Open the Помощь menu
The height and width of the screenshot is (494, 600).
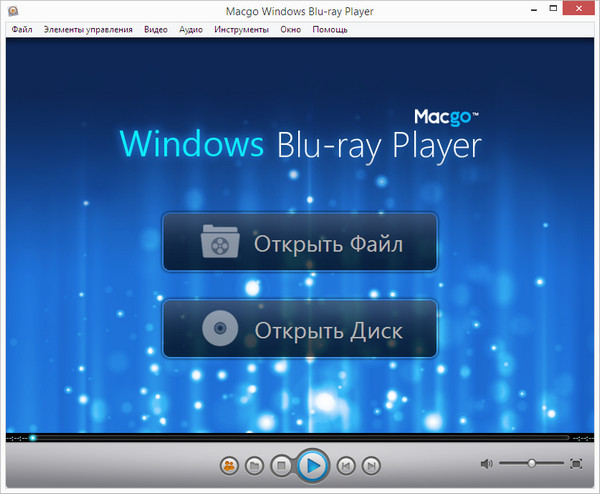point(330,30)
